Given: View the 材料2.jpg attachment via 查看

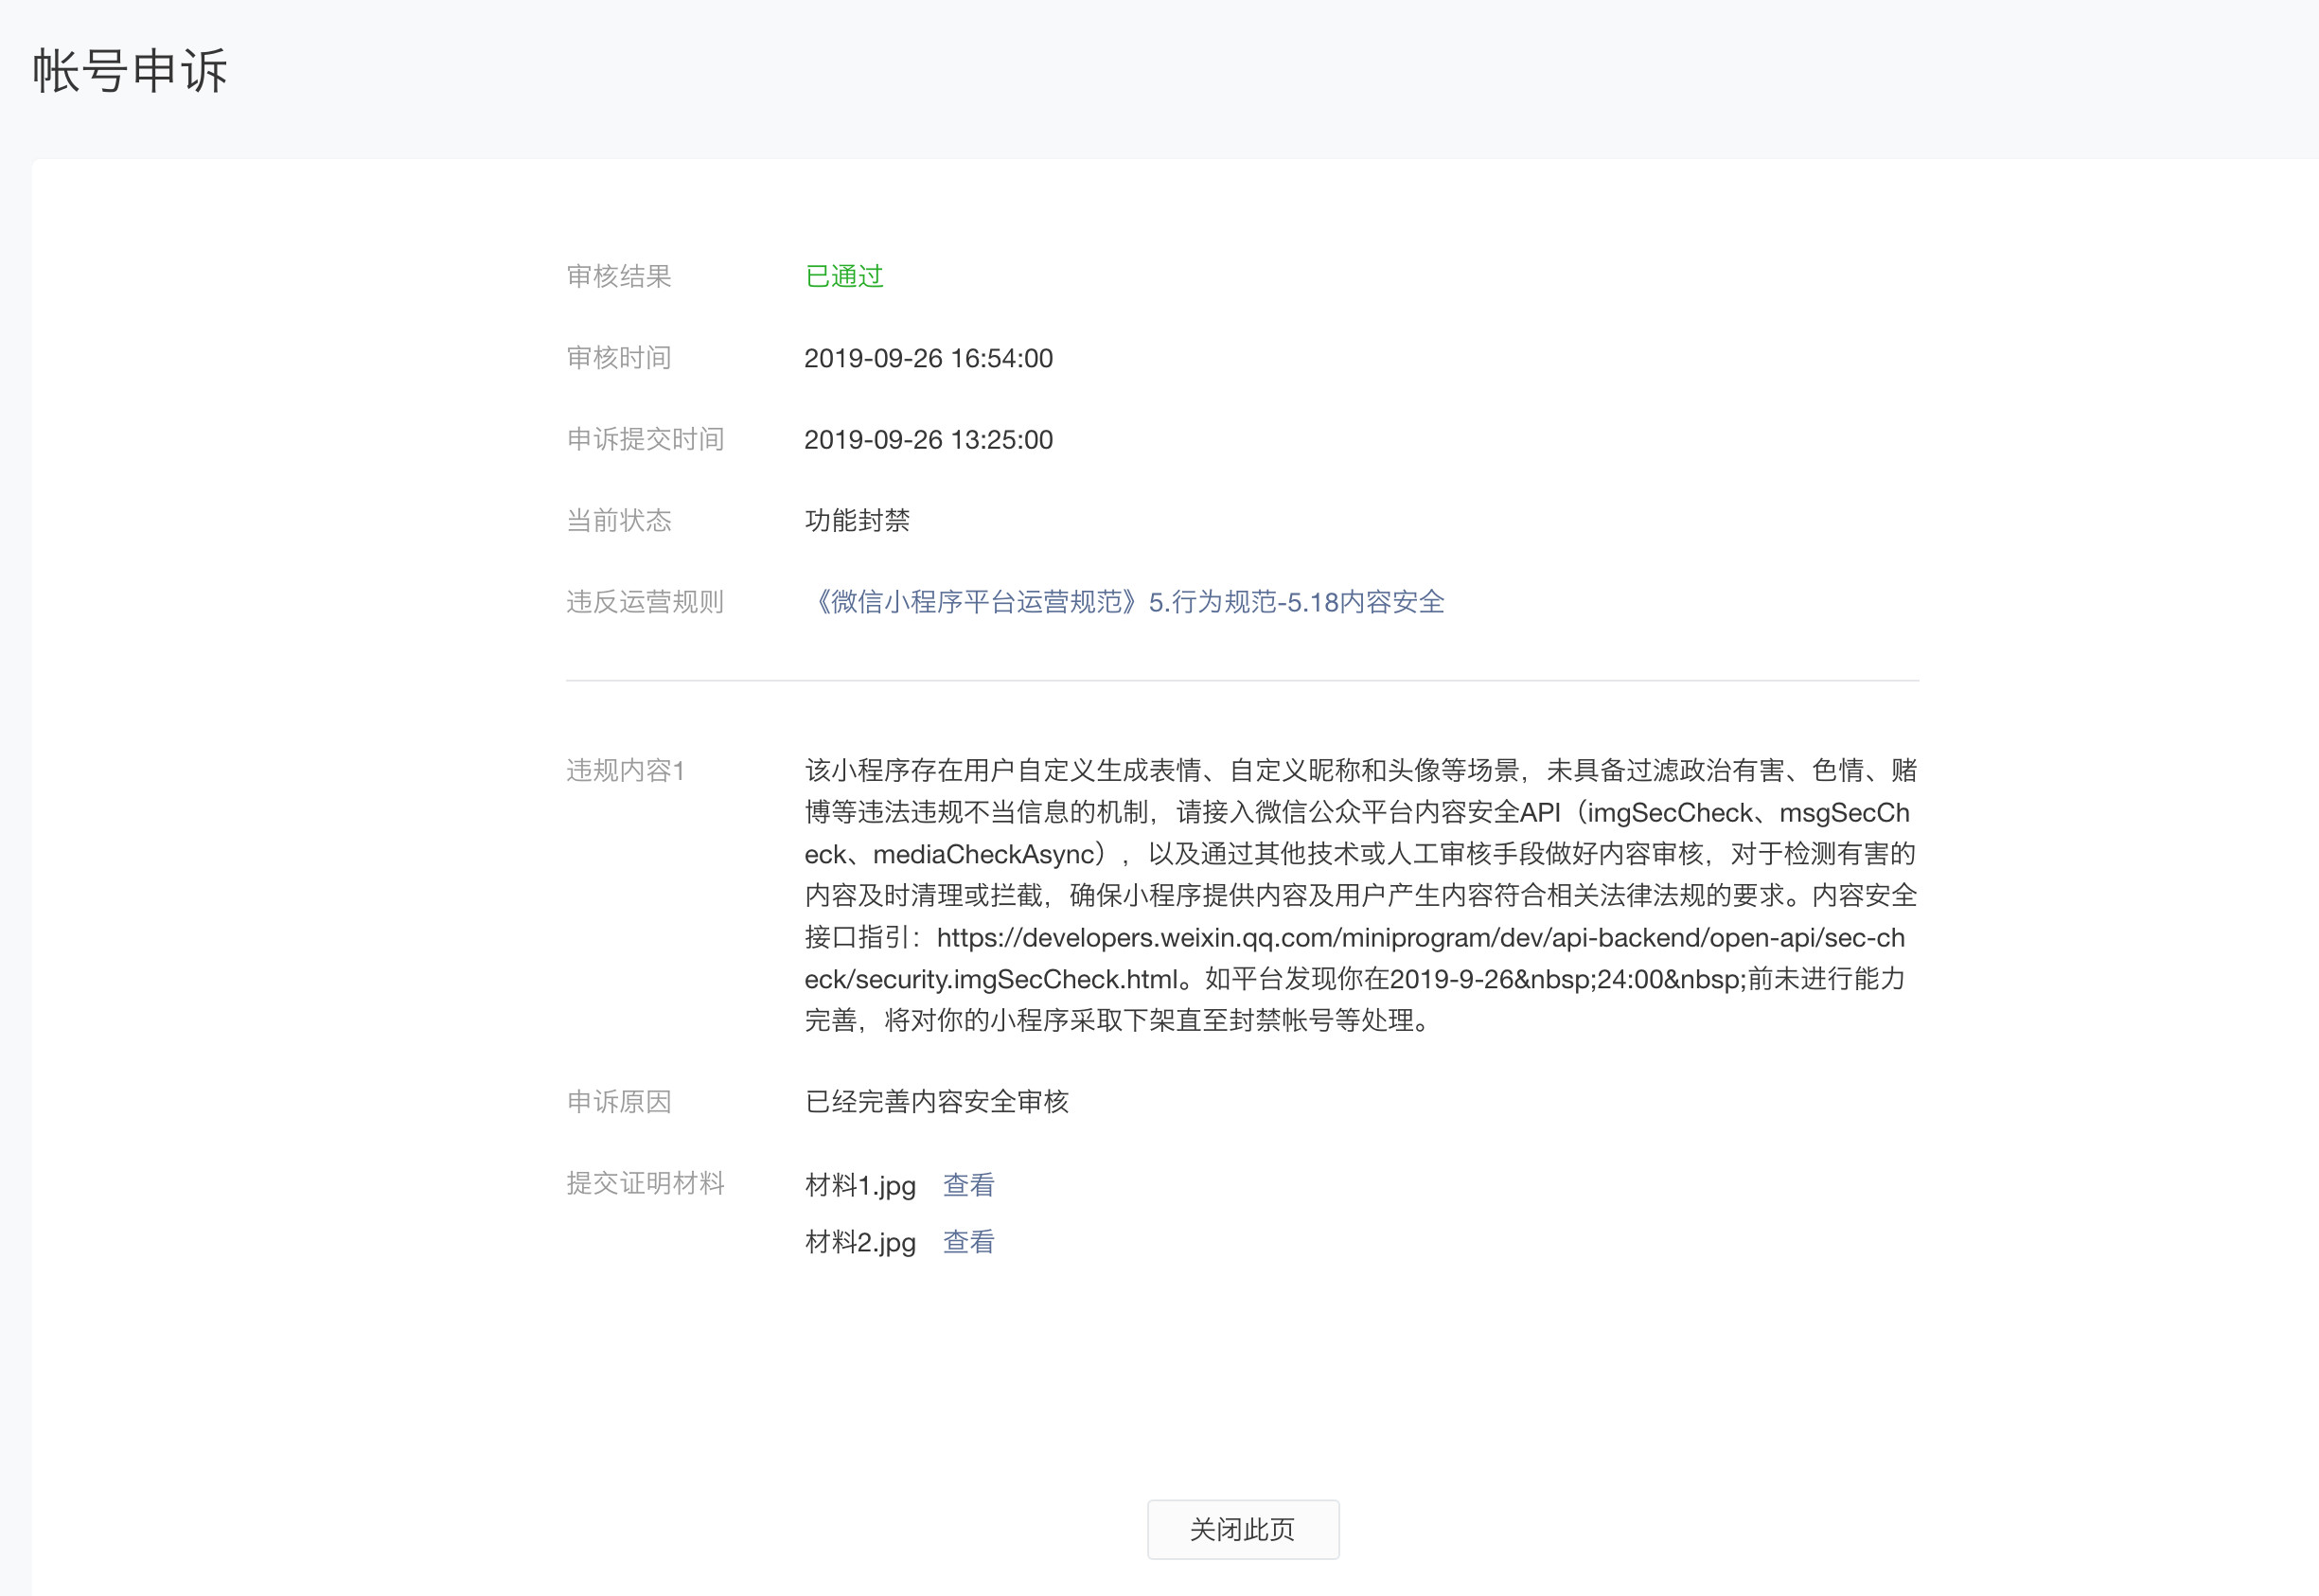Looking at the screenshot, I should click(968, 1242).
